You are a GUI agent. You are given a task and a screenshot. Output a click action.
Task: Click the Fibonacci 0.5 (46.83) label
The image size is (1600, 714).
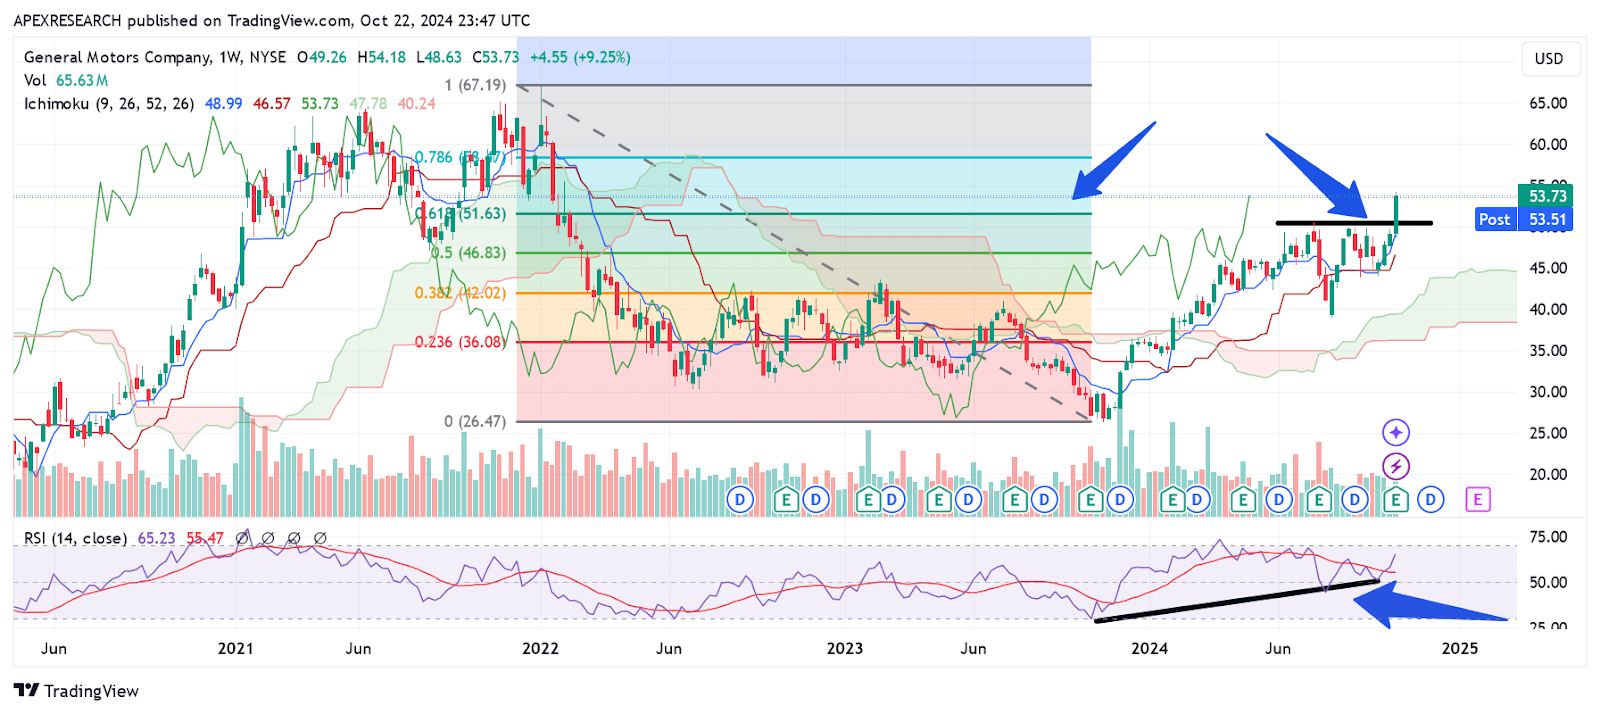coord(469,253)
